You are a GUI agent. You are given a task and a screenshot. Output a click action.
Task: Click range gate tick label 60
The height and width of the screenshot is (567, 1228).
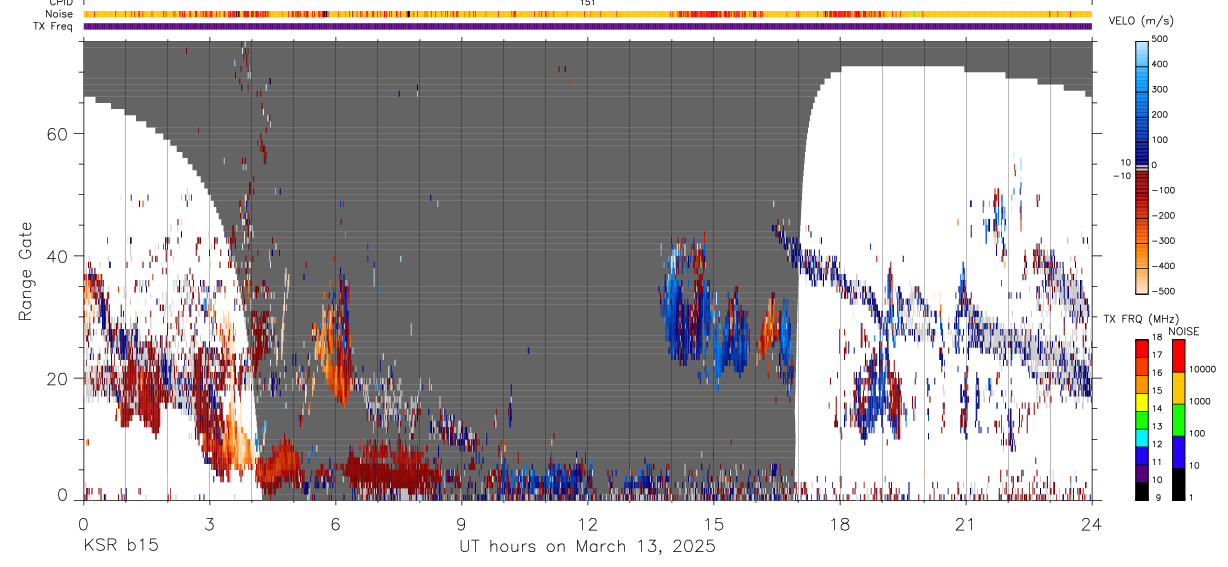(57, 134)
